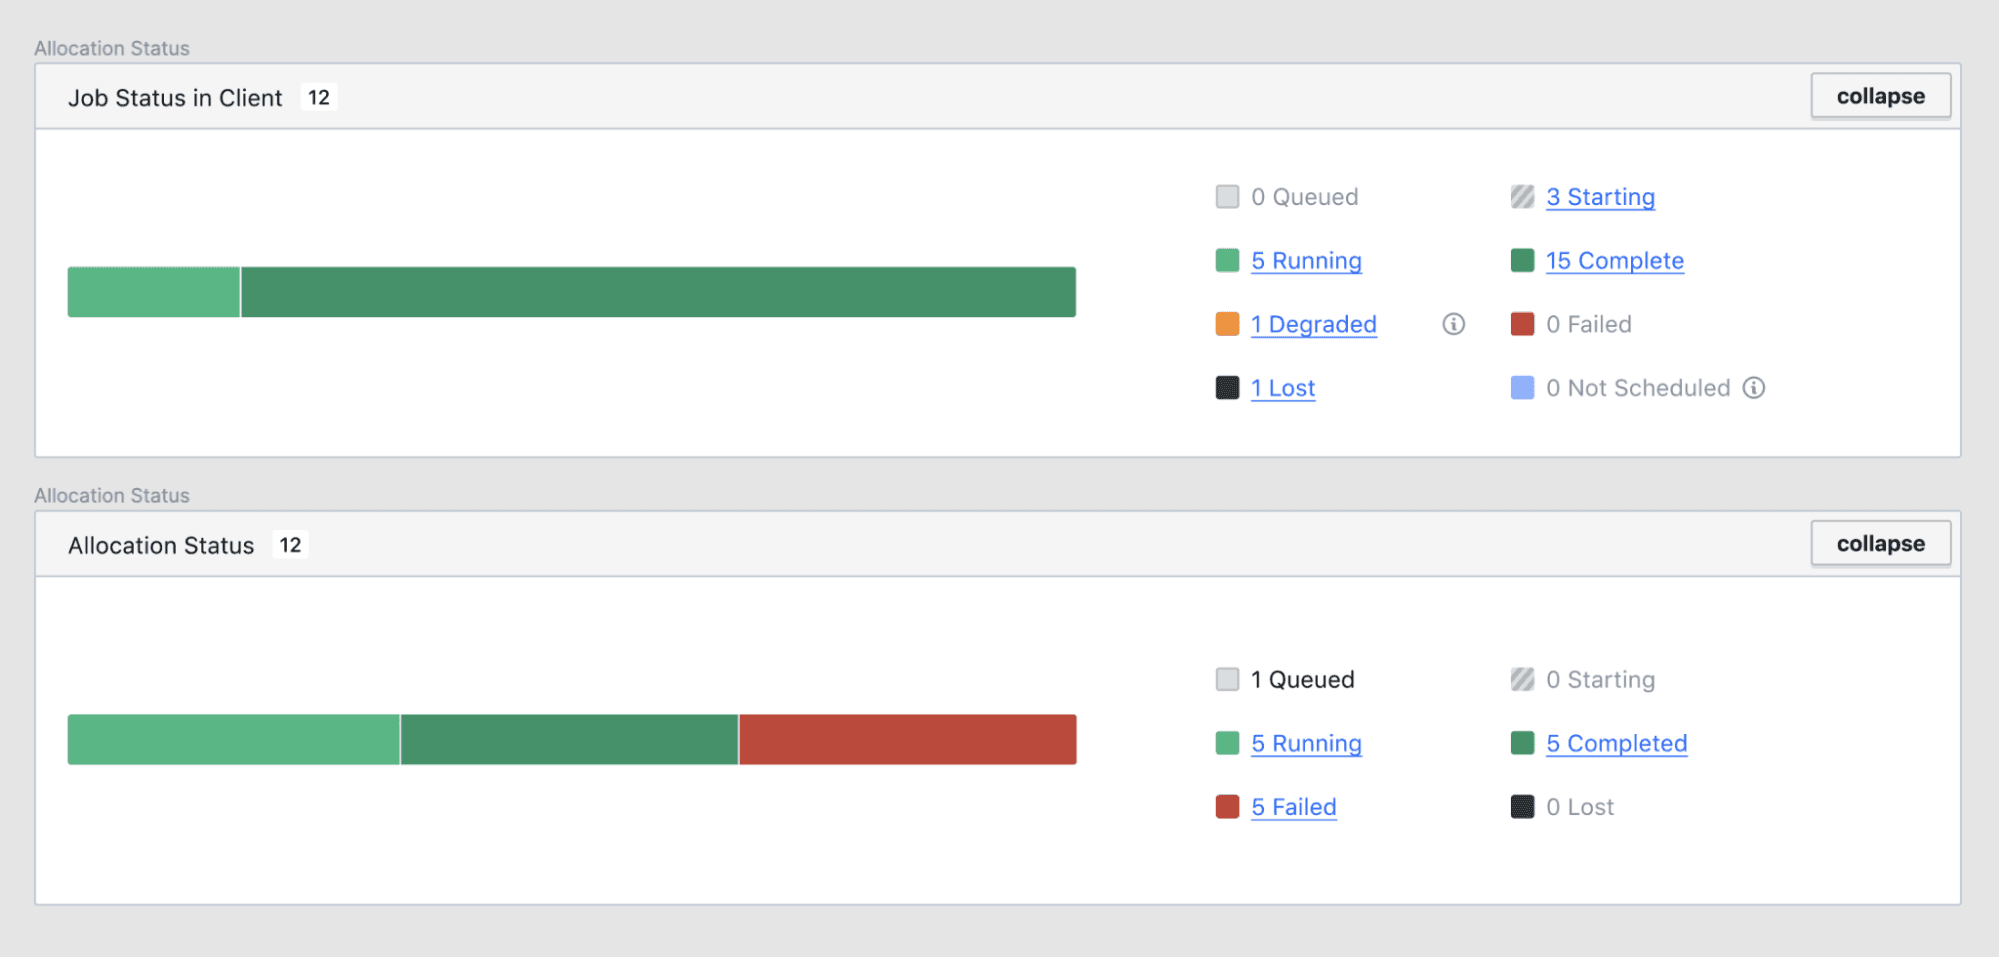Screen dimensions: 1999x957
Task: Open the 5 Completed link
Action: point(1616,744)
